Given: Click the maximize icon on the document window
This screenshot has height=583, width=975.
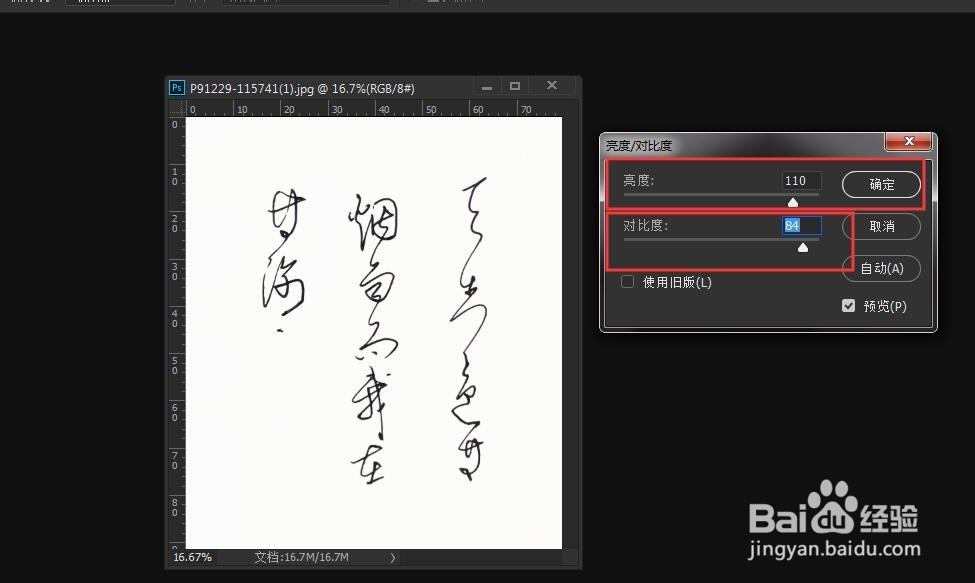Looking at the screenshot, I should click(x=515, y=87).
